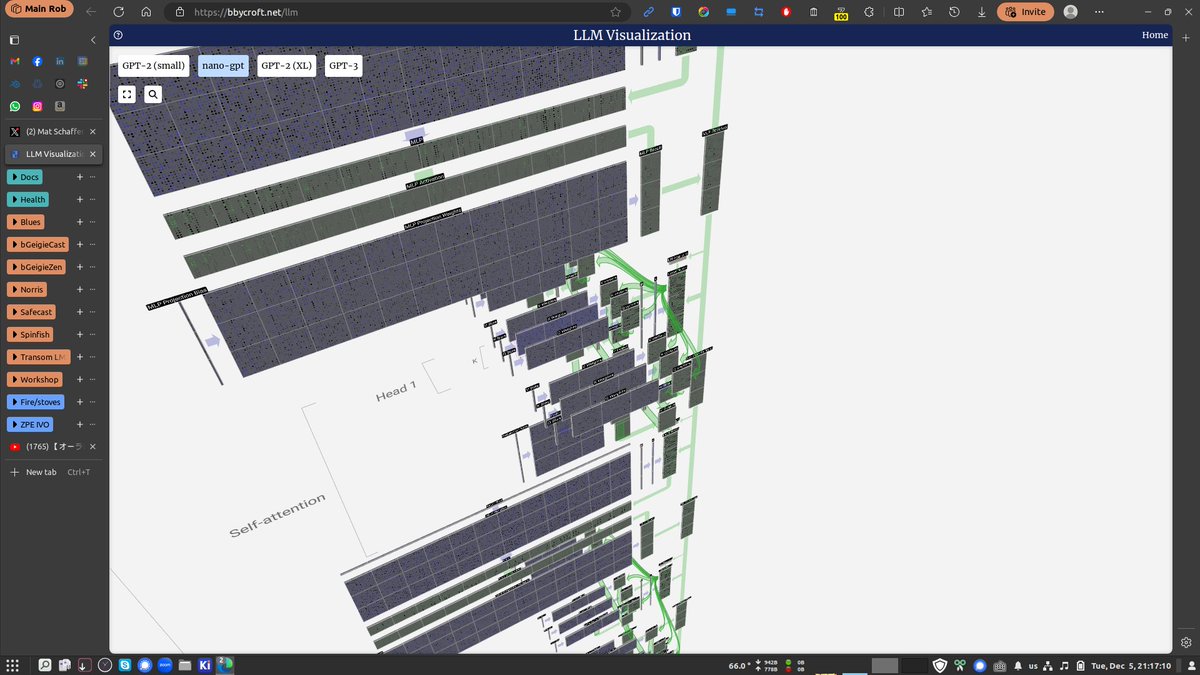
Task: Click the Head 1 label in the visualization
Action: [396, 391]
